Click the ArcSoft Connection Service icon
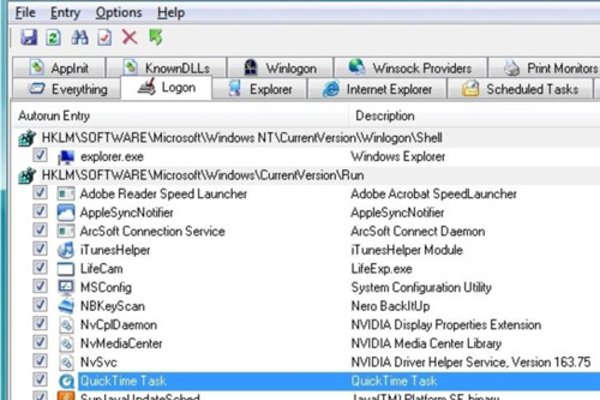The width and height of the screenshot is (600, 400). (66, 231)
